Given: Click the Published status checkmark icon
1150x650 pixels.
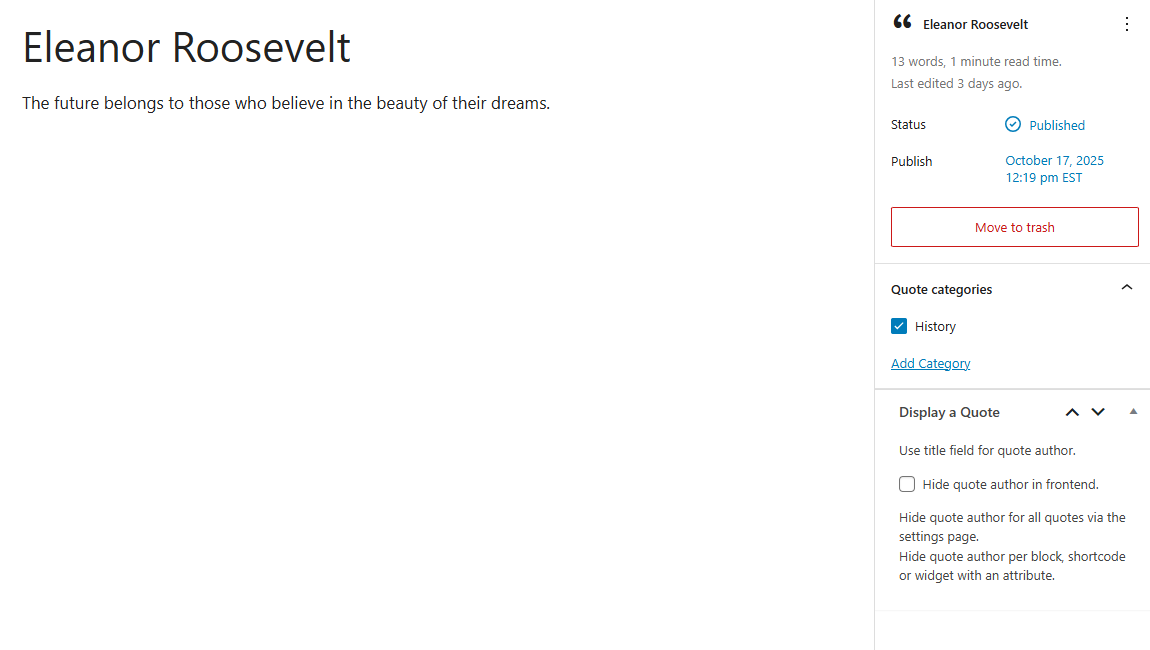Looking at the screenshot, I should (1013, 125).
